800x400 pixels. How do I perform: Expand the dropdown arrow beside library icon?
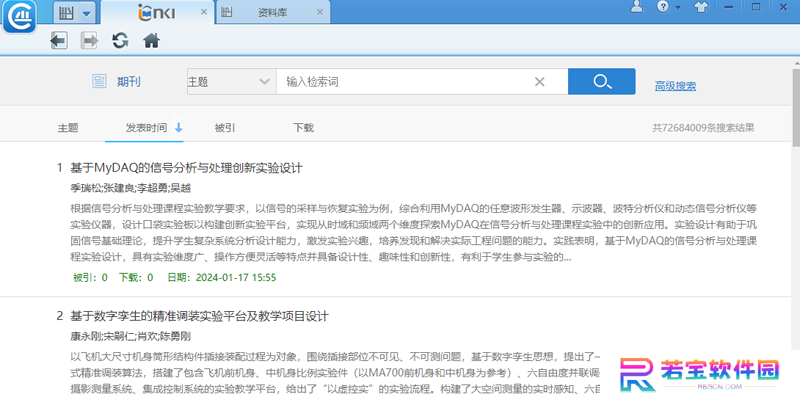[x=87, y=13]
